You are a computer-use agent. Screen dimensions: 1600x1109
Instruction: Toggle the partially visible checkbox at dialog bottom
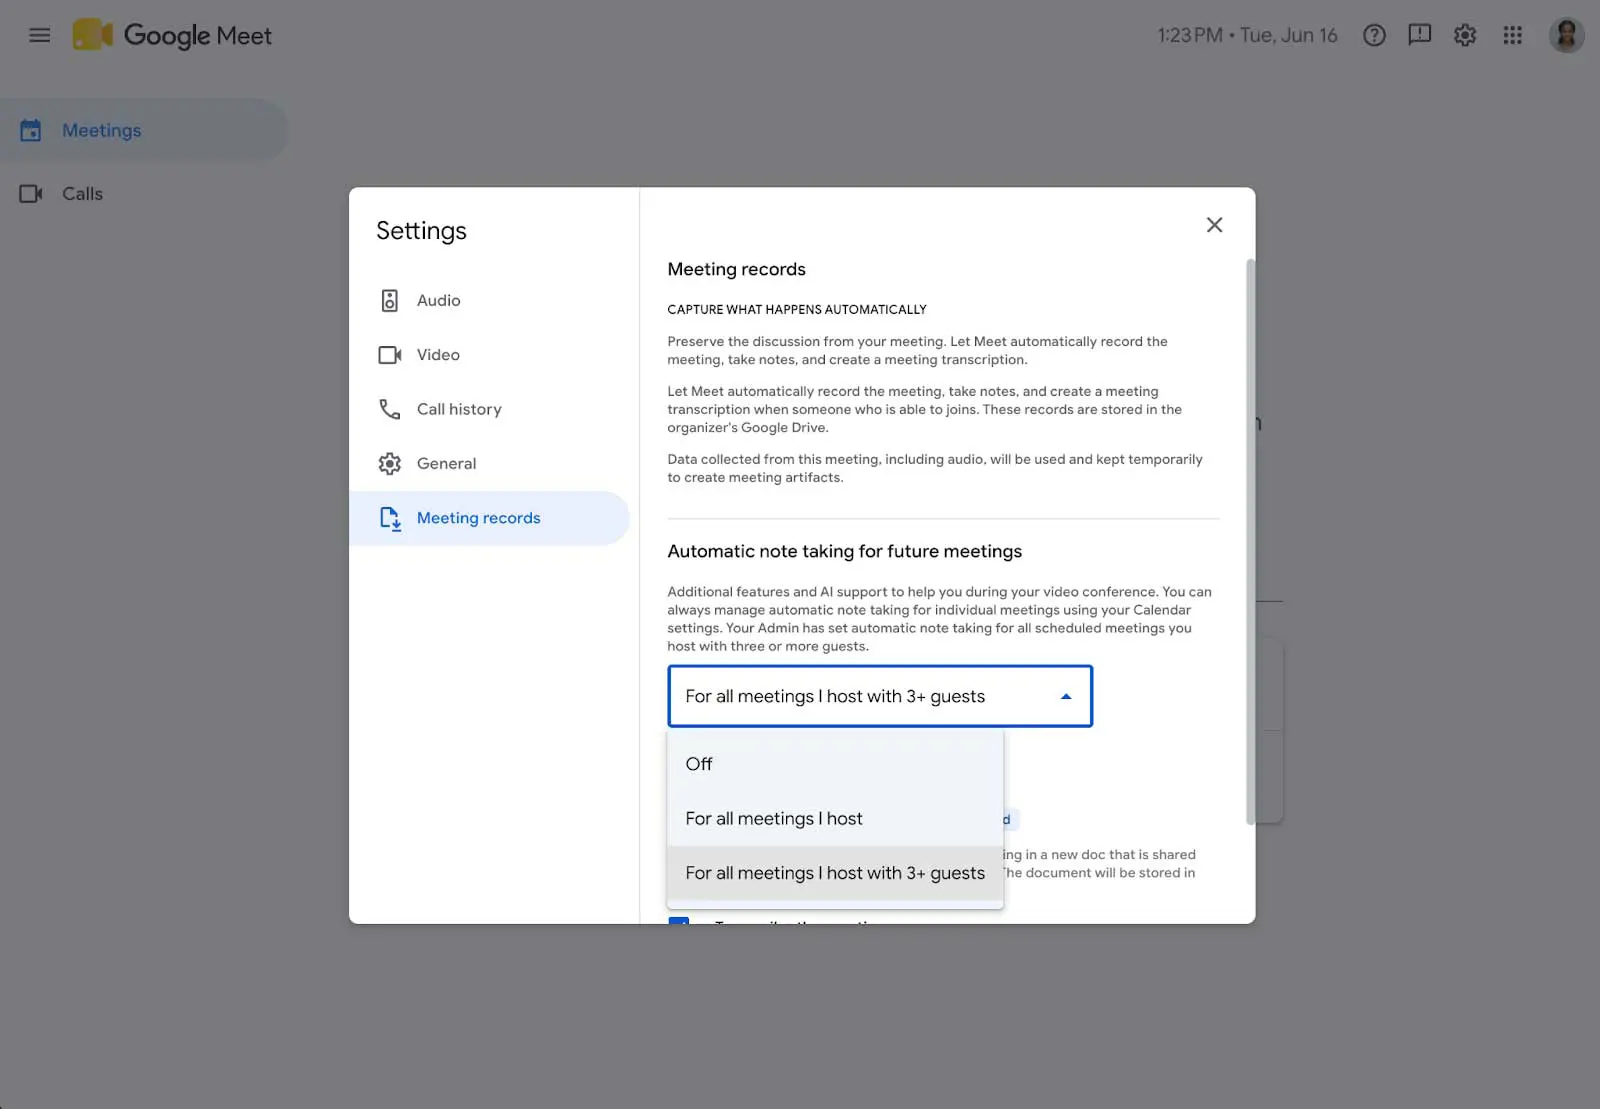pyautogui.click(x=679, y=920)
